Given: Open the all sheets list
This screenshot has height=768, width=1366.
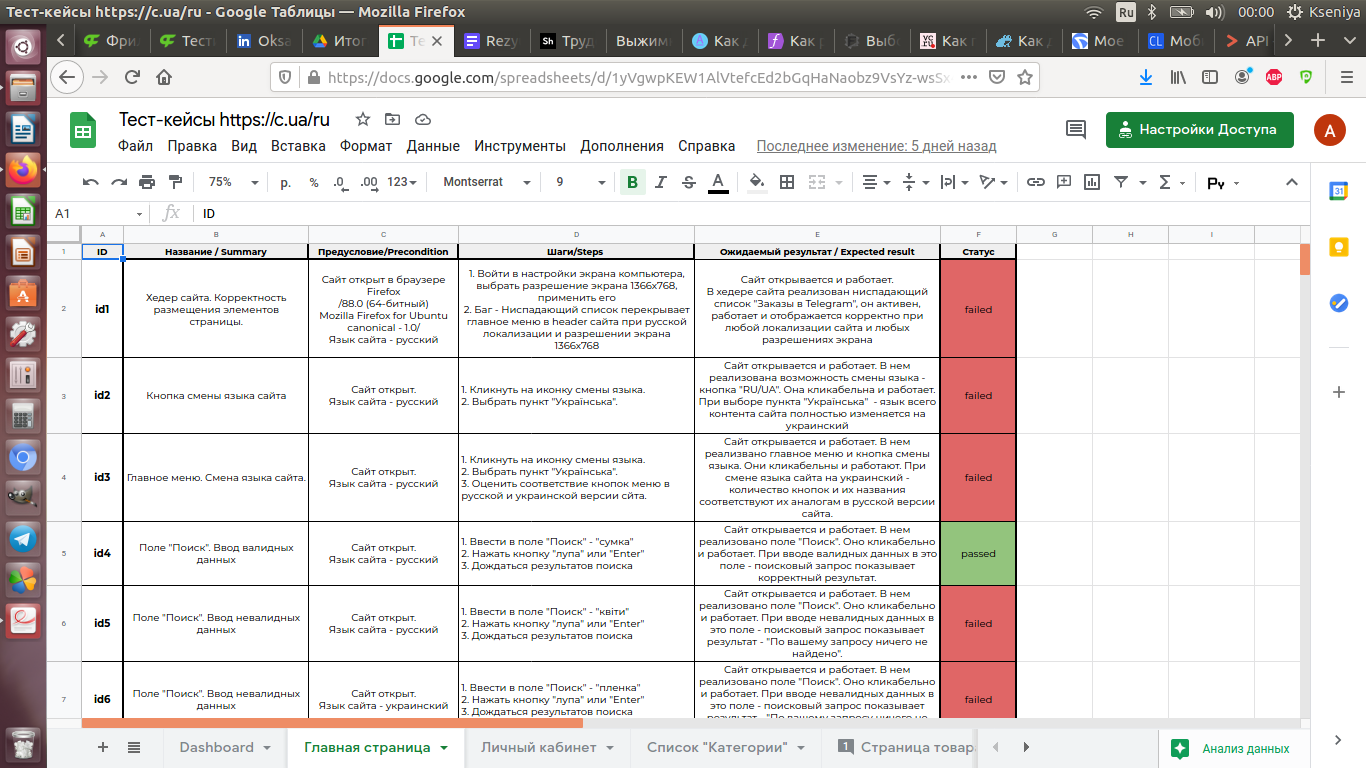Looking at the screenshot, I should tap(134, 747).
